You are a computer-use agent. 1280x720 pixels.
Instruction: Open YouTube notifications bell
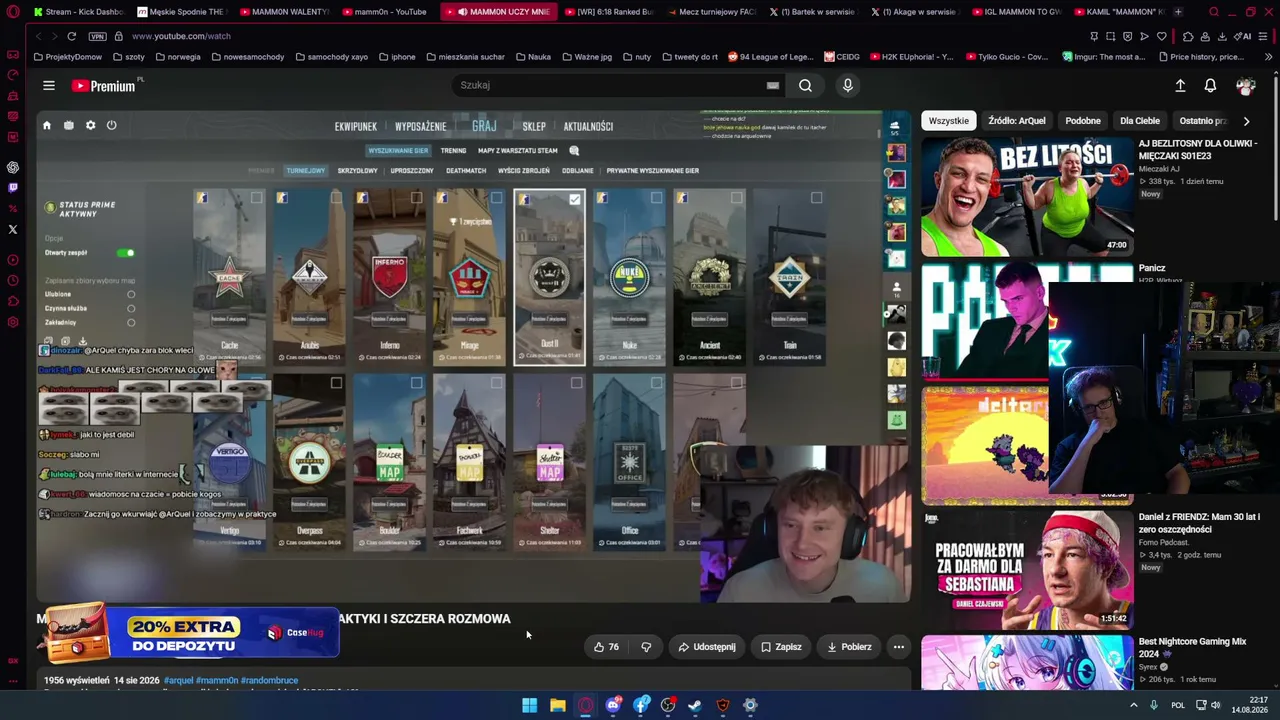pos(1210,86)
